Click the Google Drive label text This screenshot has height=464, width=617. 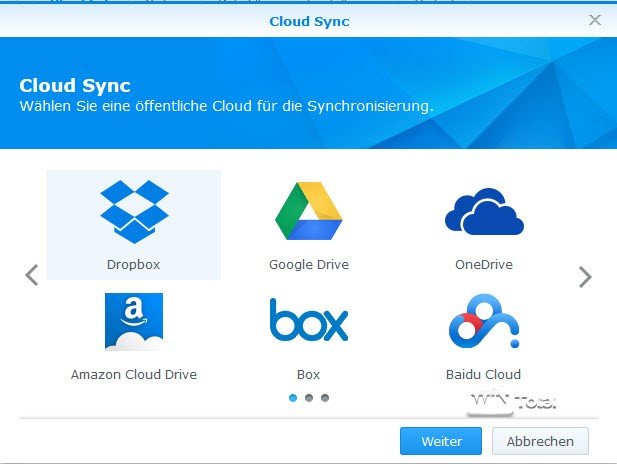click(x=309, y=264)
